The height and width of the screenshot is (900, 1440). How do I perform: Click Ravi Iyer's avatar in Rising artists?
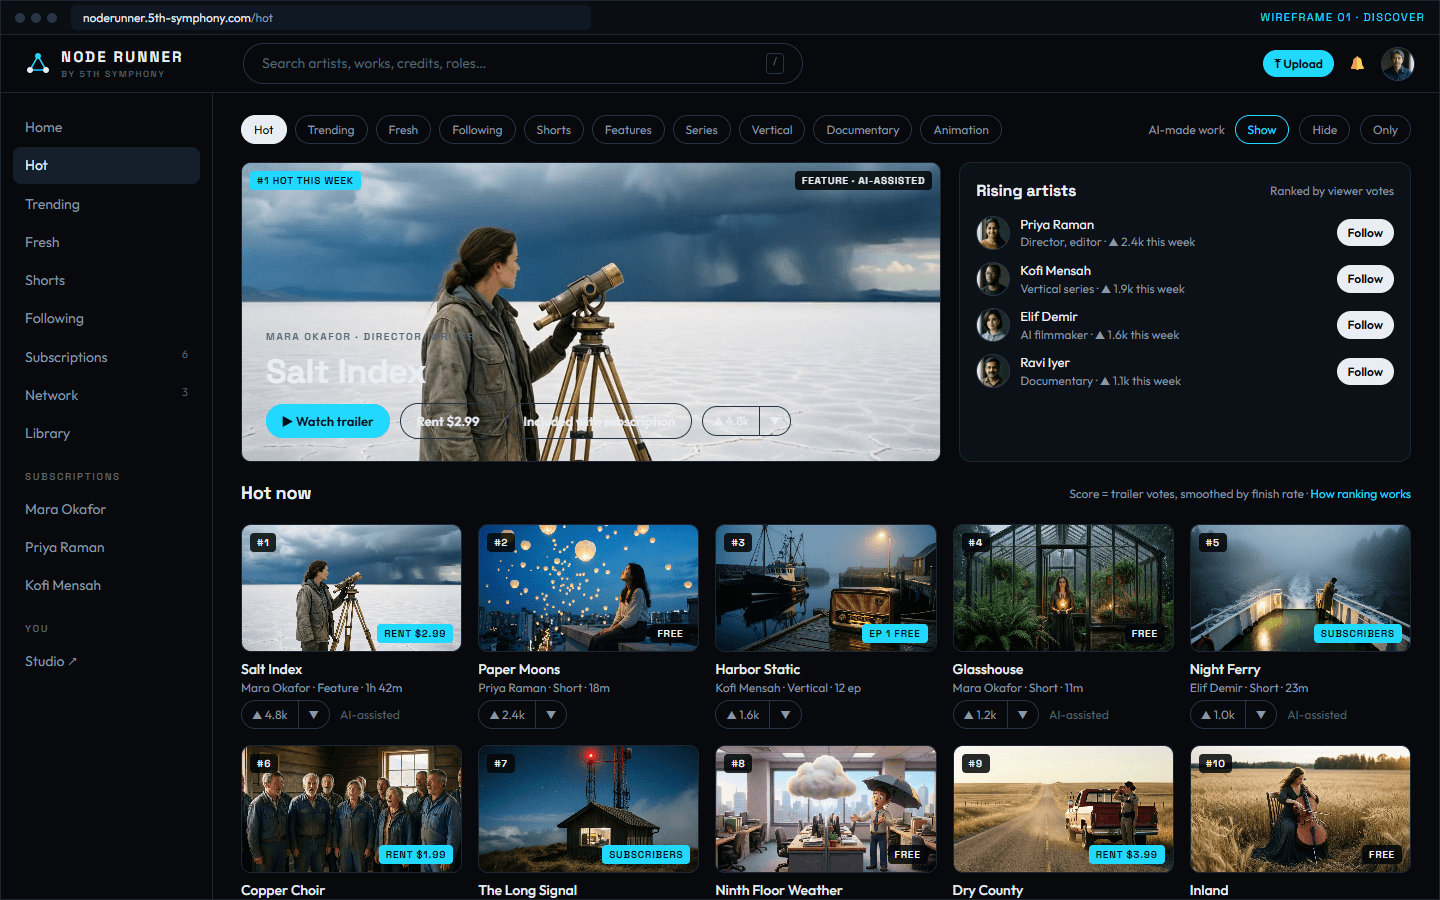point(993,371)
